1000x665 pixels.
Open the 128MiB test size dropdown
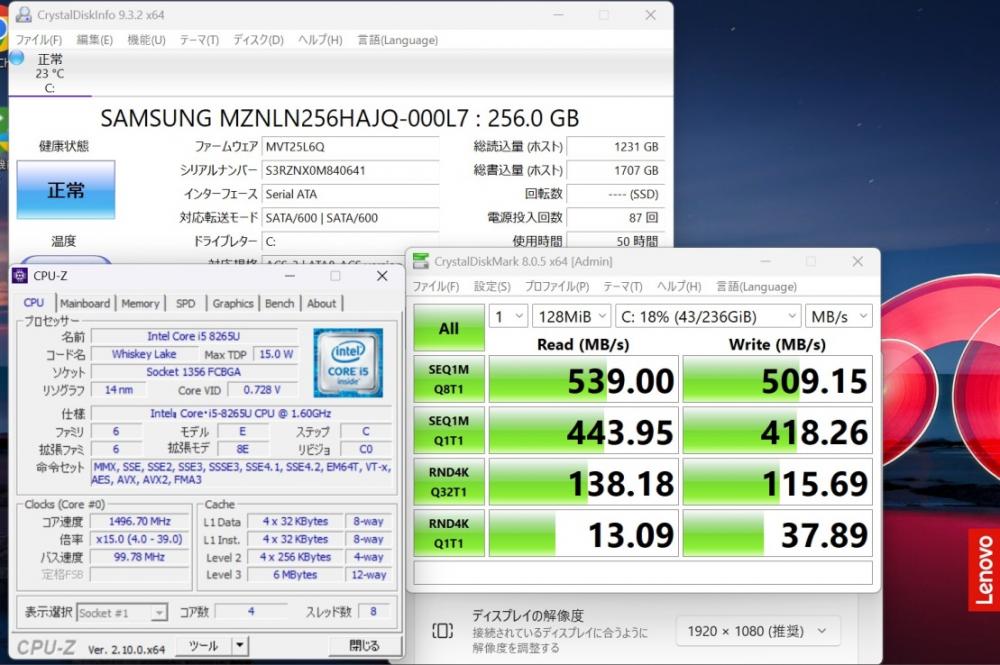tap(571, 316)
